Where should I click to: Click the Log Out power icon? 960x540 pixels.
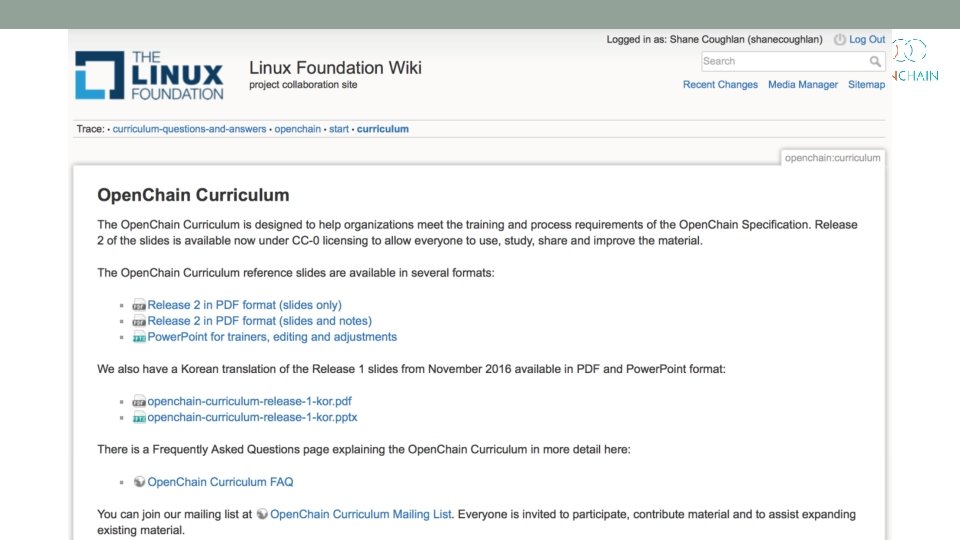click(x=839, y=40)
